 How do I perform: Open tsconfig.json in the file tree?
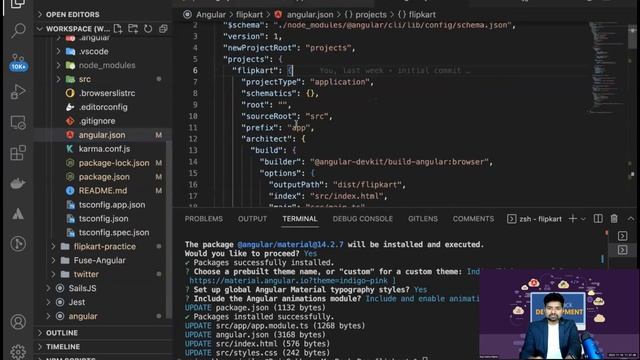[x=102, y=218]
